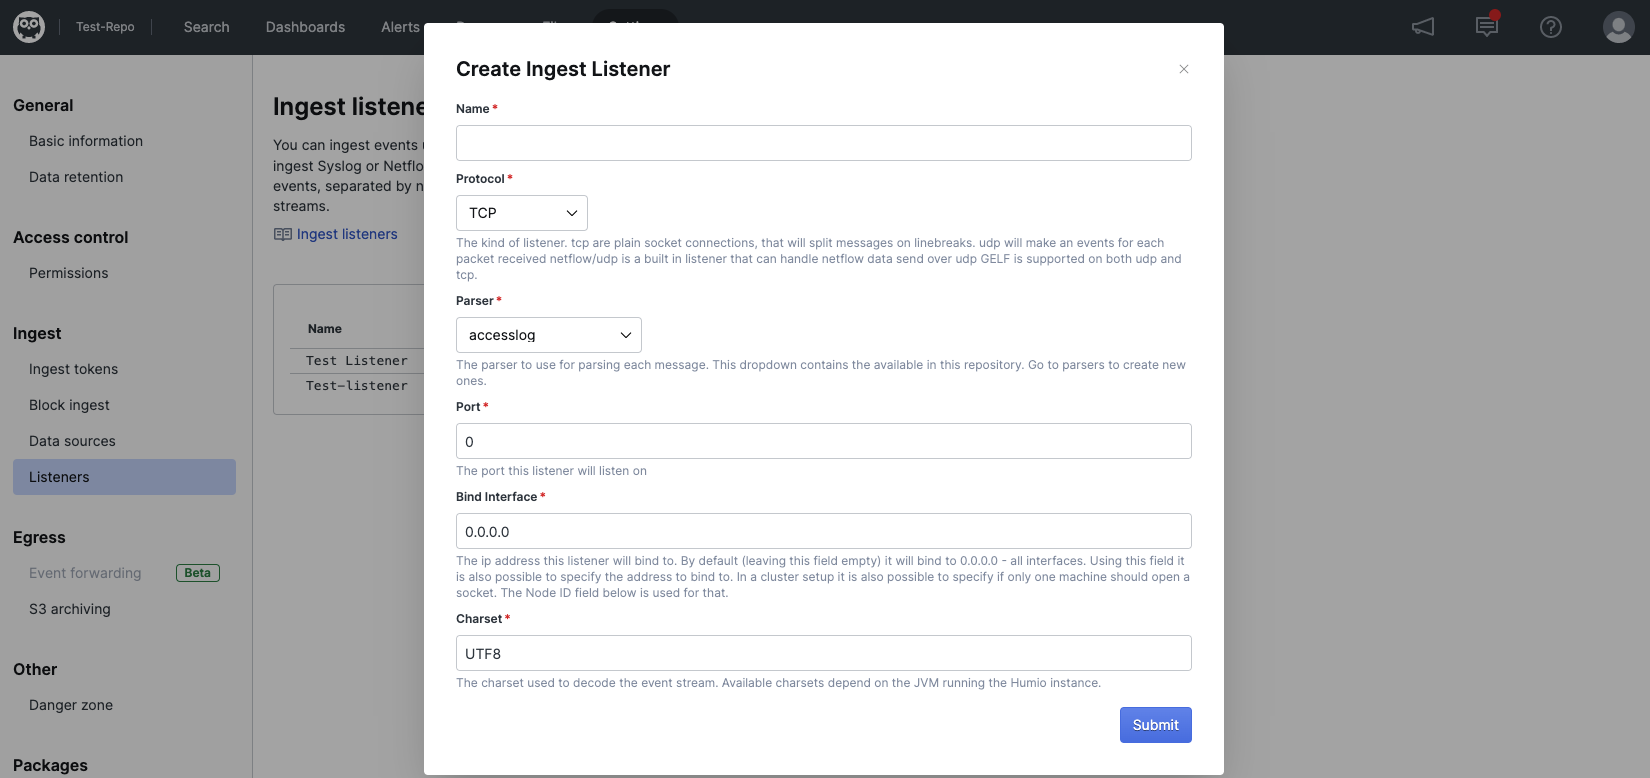Screen dimensions: 1650x778
Task: Open the notifications message icon
Action: click(1487, 27)
